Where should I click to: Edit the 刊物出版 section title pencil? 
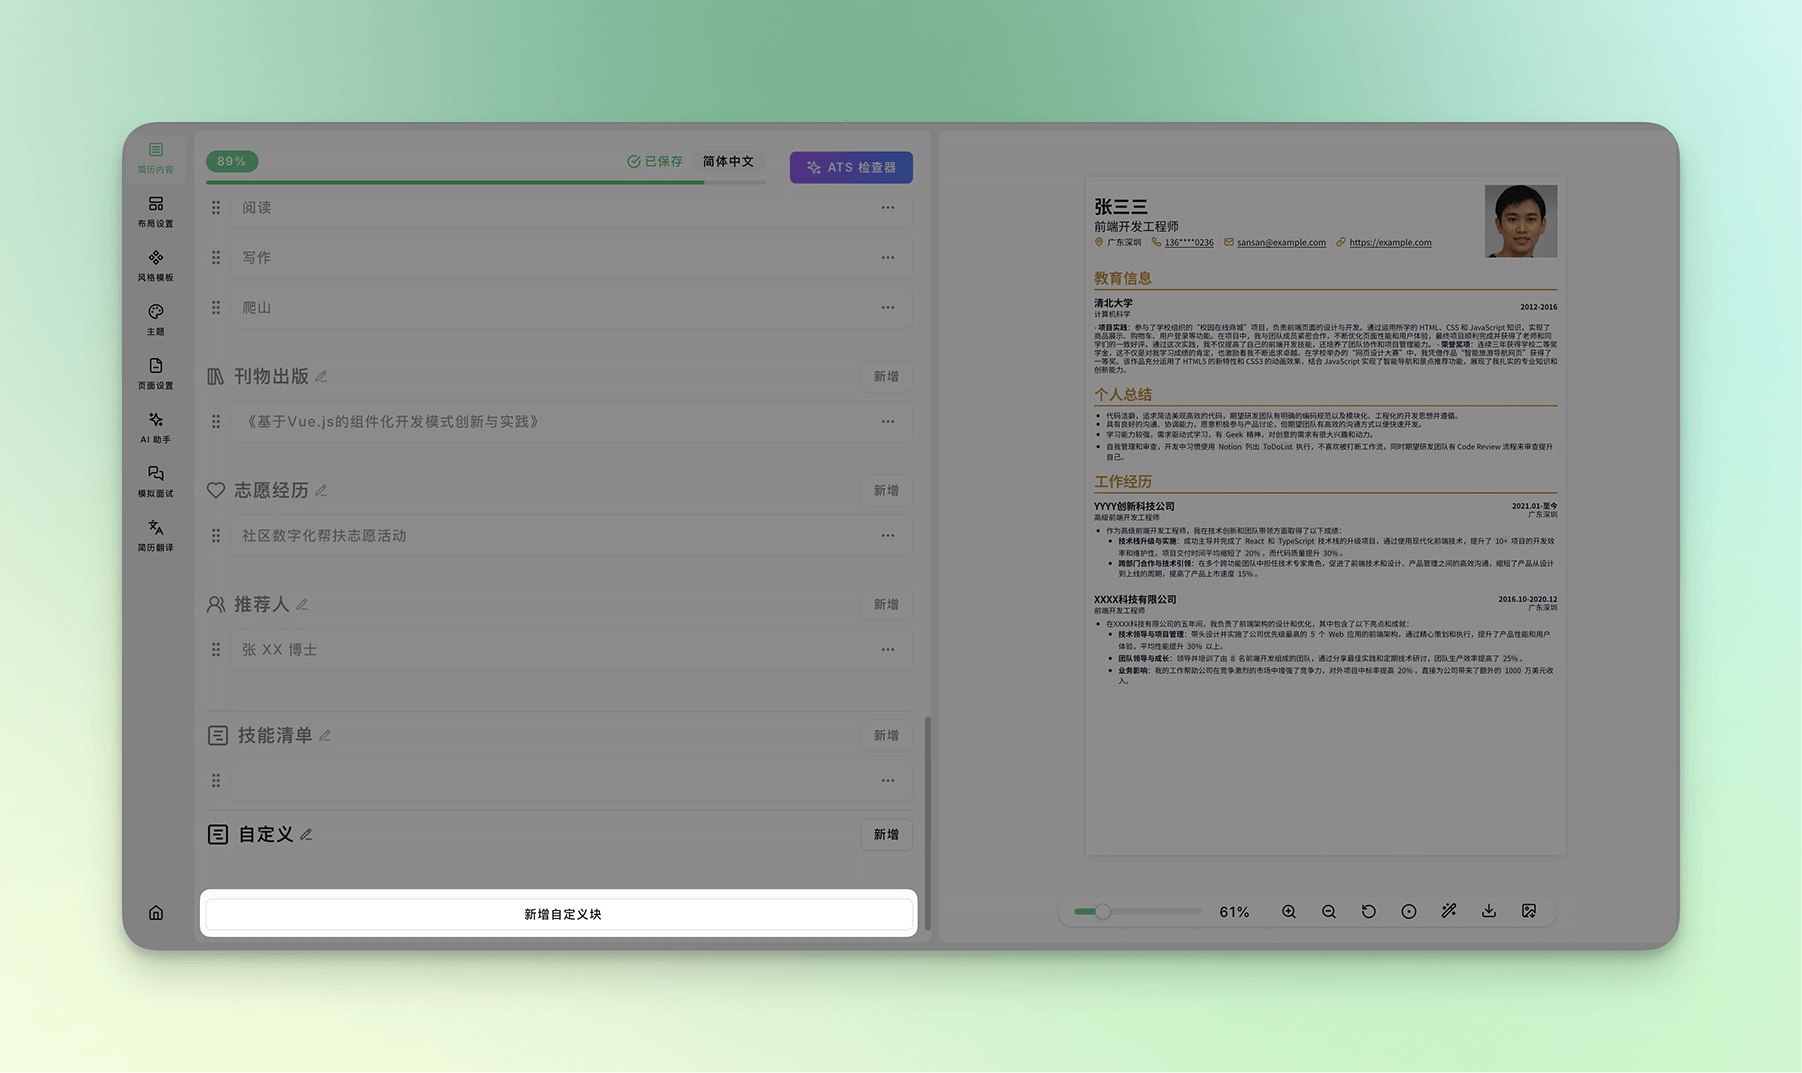(321, 377)
